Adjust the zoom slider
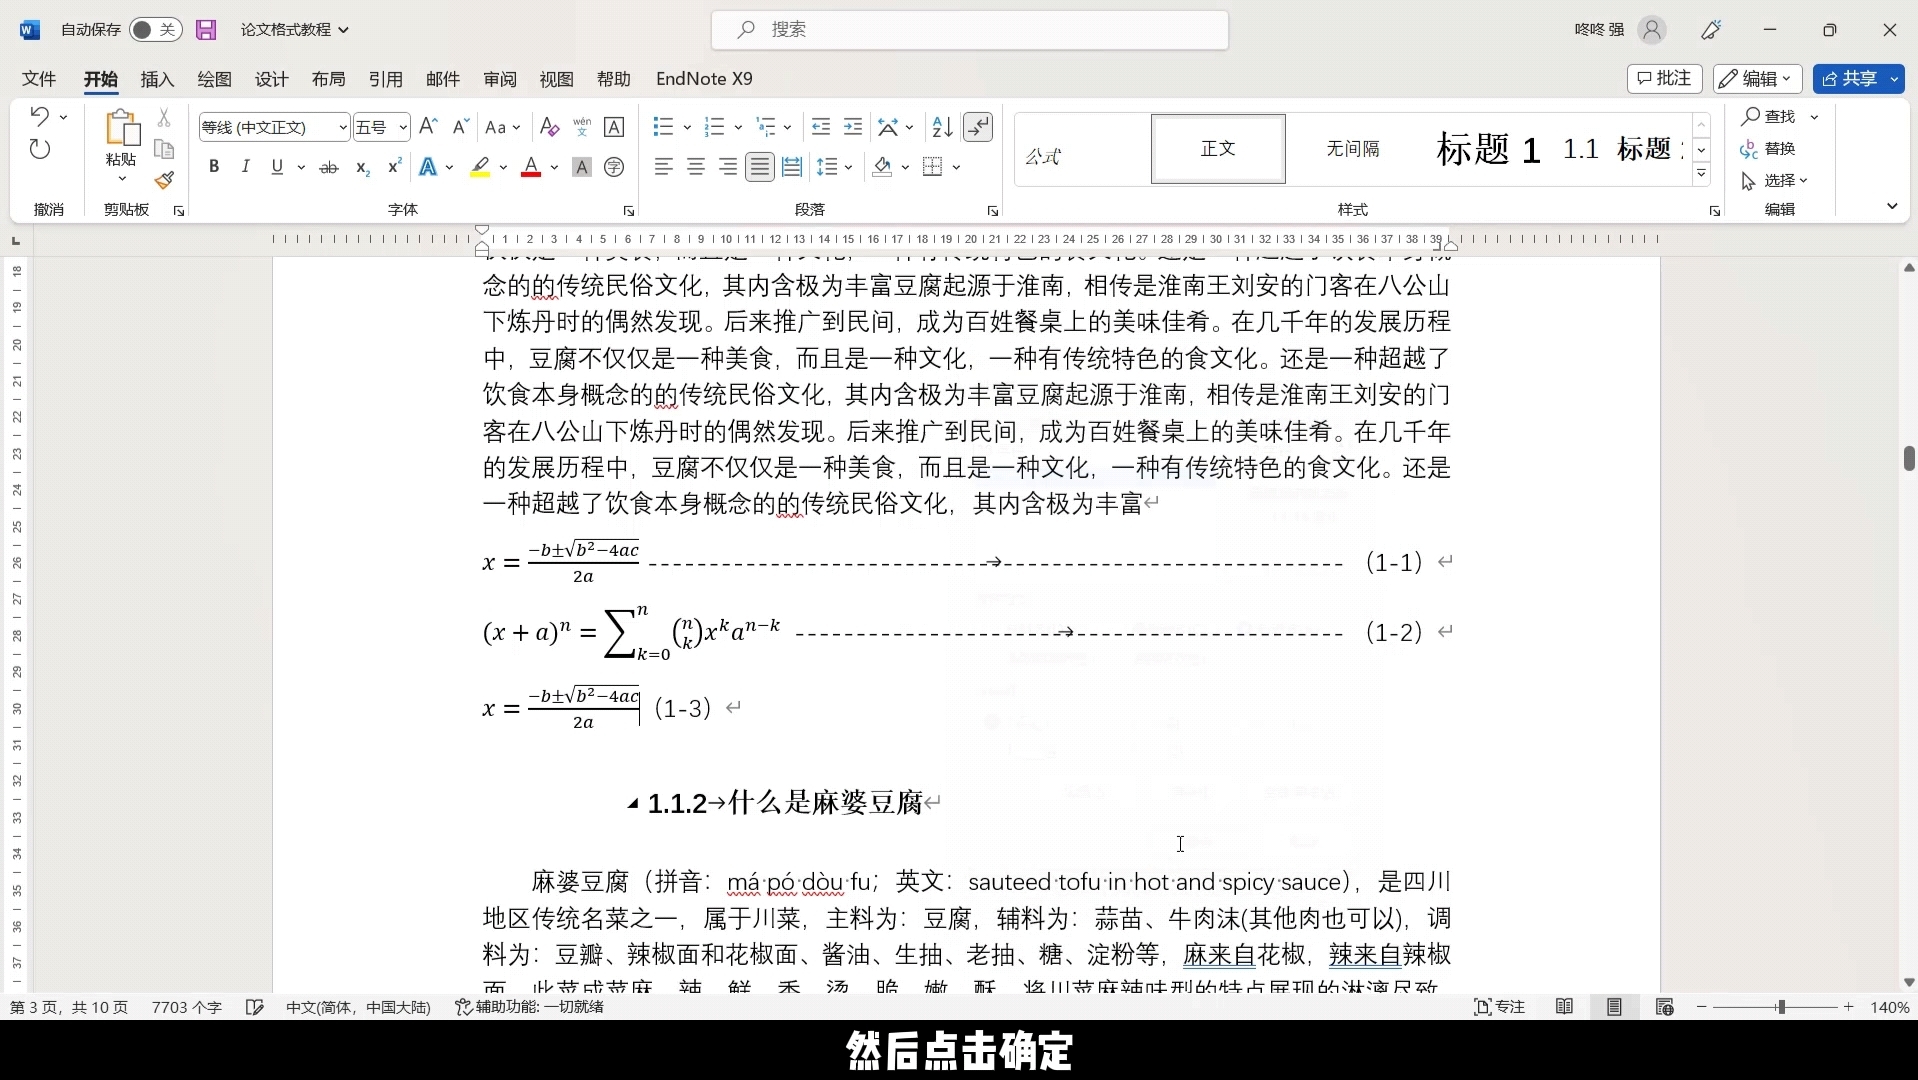The height and width of the screenshot is (1080, 1918). (x=1780, y=1007)
